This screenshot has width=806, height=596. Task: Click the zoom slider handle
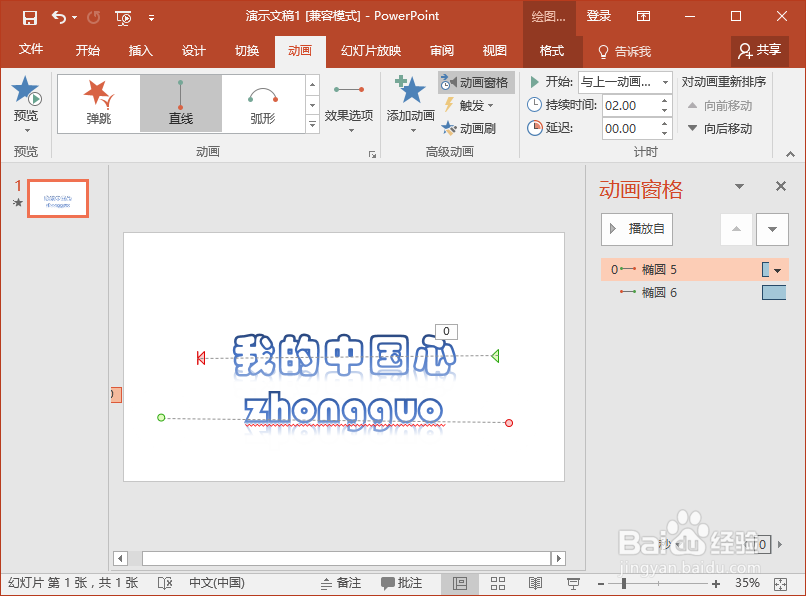click(x=624, y=584)
